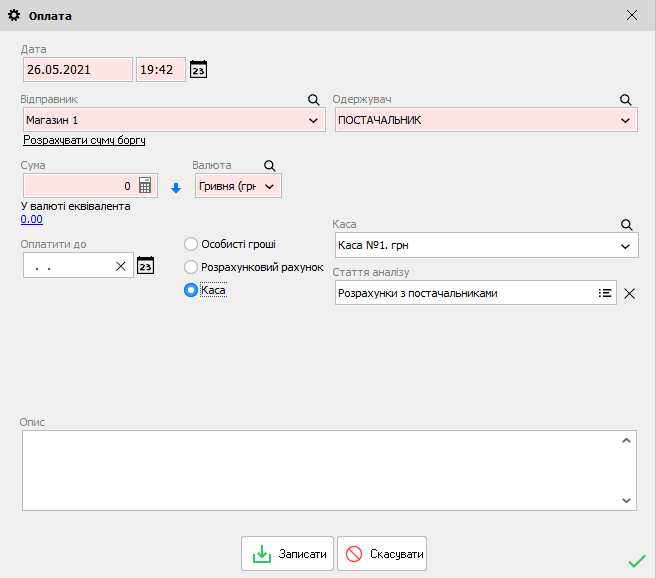
Task: Click Розрахувати суму боргу link
Action: (84, 140)
